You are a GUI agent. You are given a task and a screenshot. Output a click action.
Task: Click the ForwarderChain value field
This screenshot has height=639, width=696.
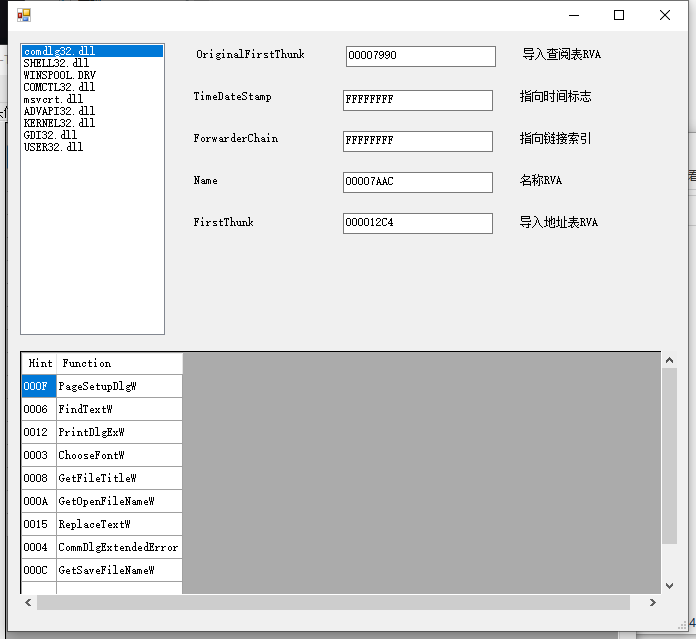coord(418,141)
